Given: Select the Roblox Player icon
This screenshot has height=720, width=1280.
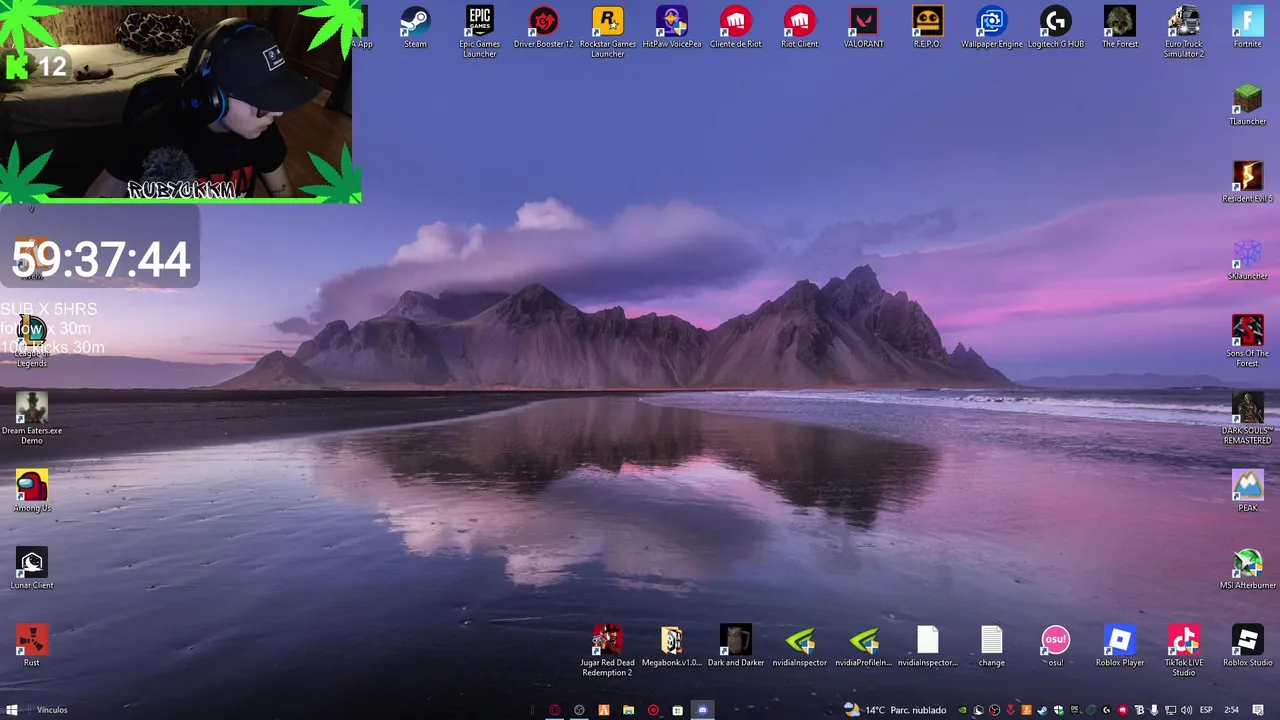Looking at the screenshot, I should click(1120, 645).
